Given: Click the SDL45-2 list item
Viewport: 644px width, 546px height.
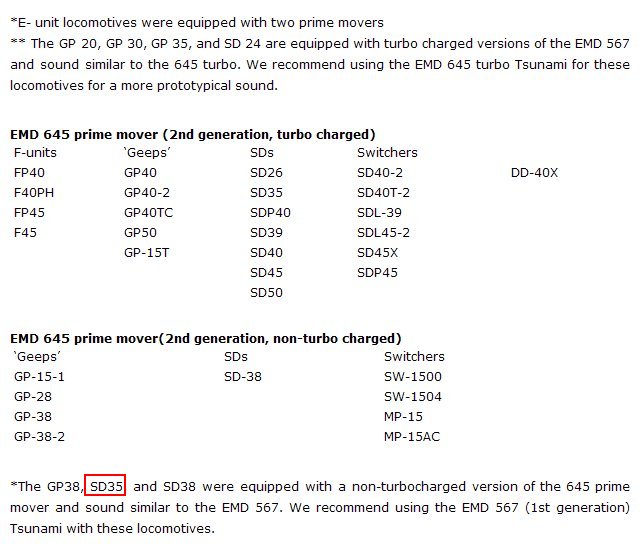Looking at the screenshot, I should (x=383, y=233).
